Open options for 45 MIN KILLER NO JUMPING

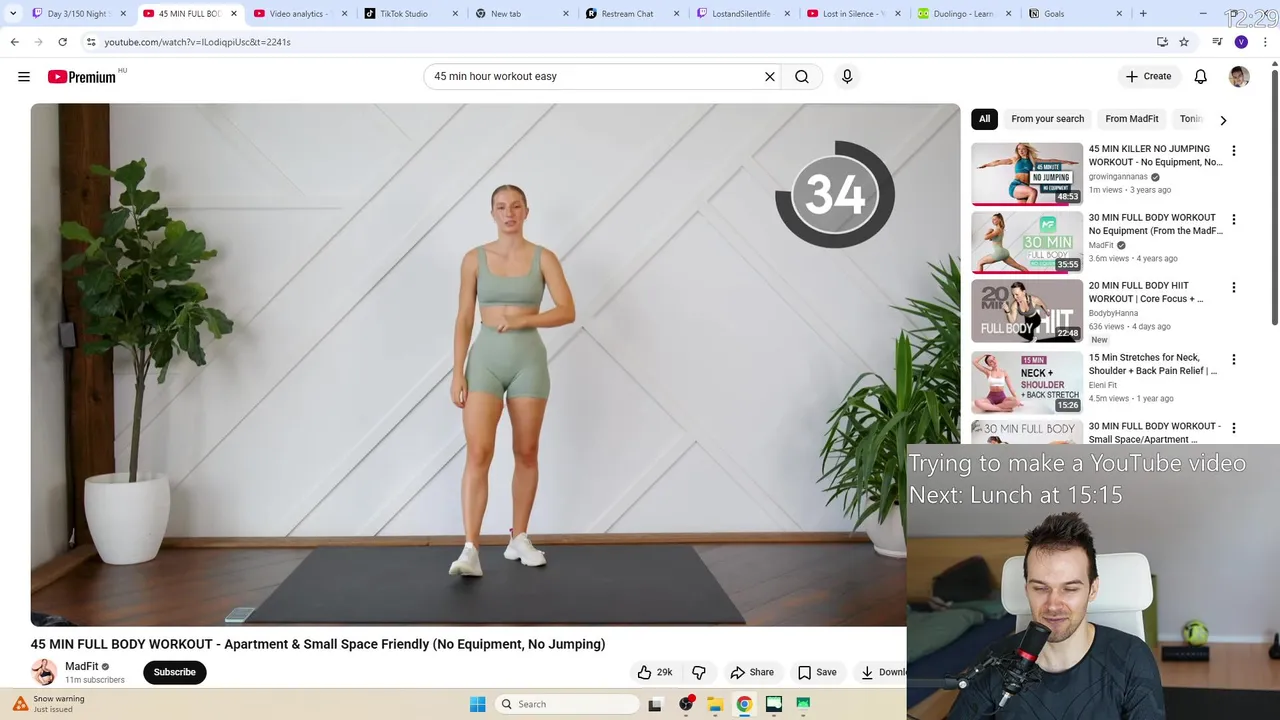click(1234, 151)
